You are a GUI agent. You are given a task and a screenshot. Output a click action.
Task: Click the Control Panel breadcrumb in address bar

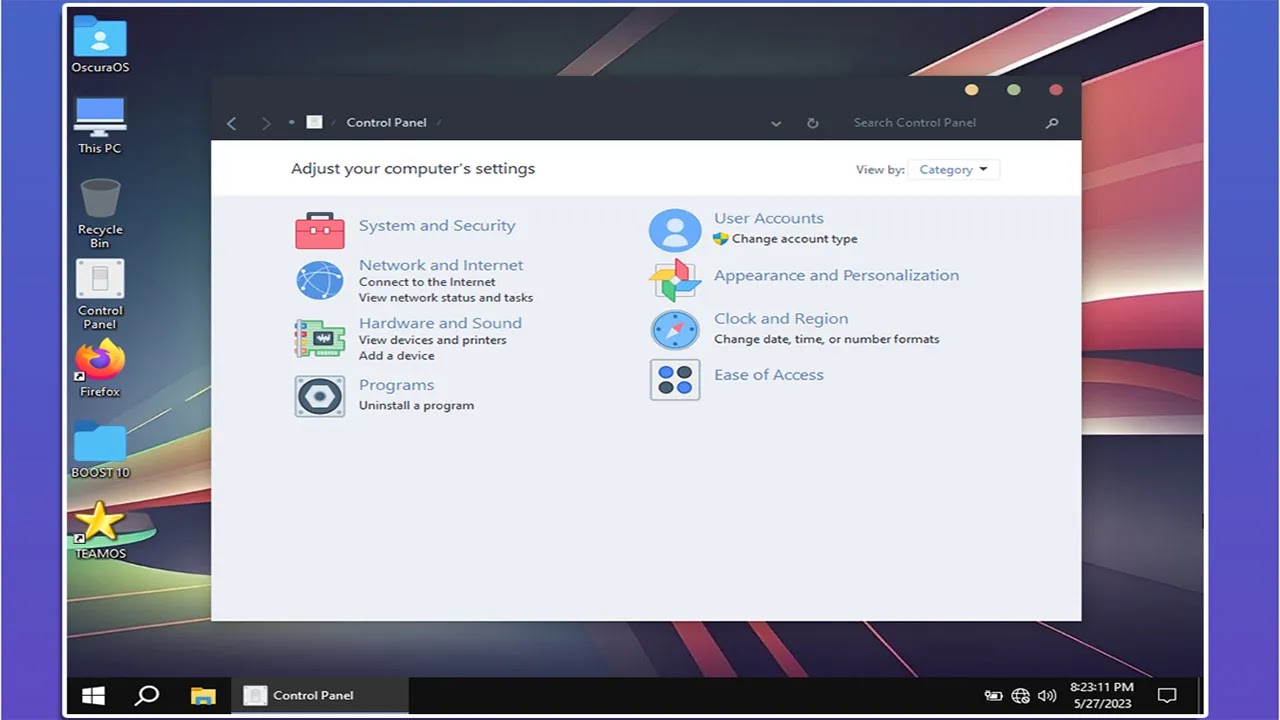386,123
